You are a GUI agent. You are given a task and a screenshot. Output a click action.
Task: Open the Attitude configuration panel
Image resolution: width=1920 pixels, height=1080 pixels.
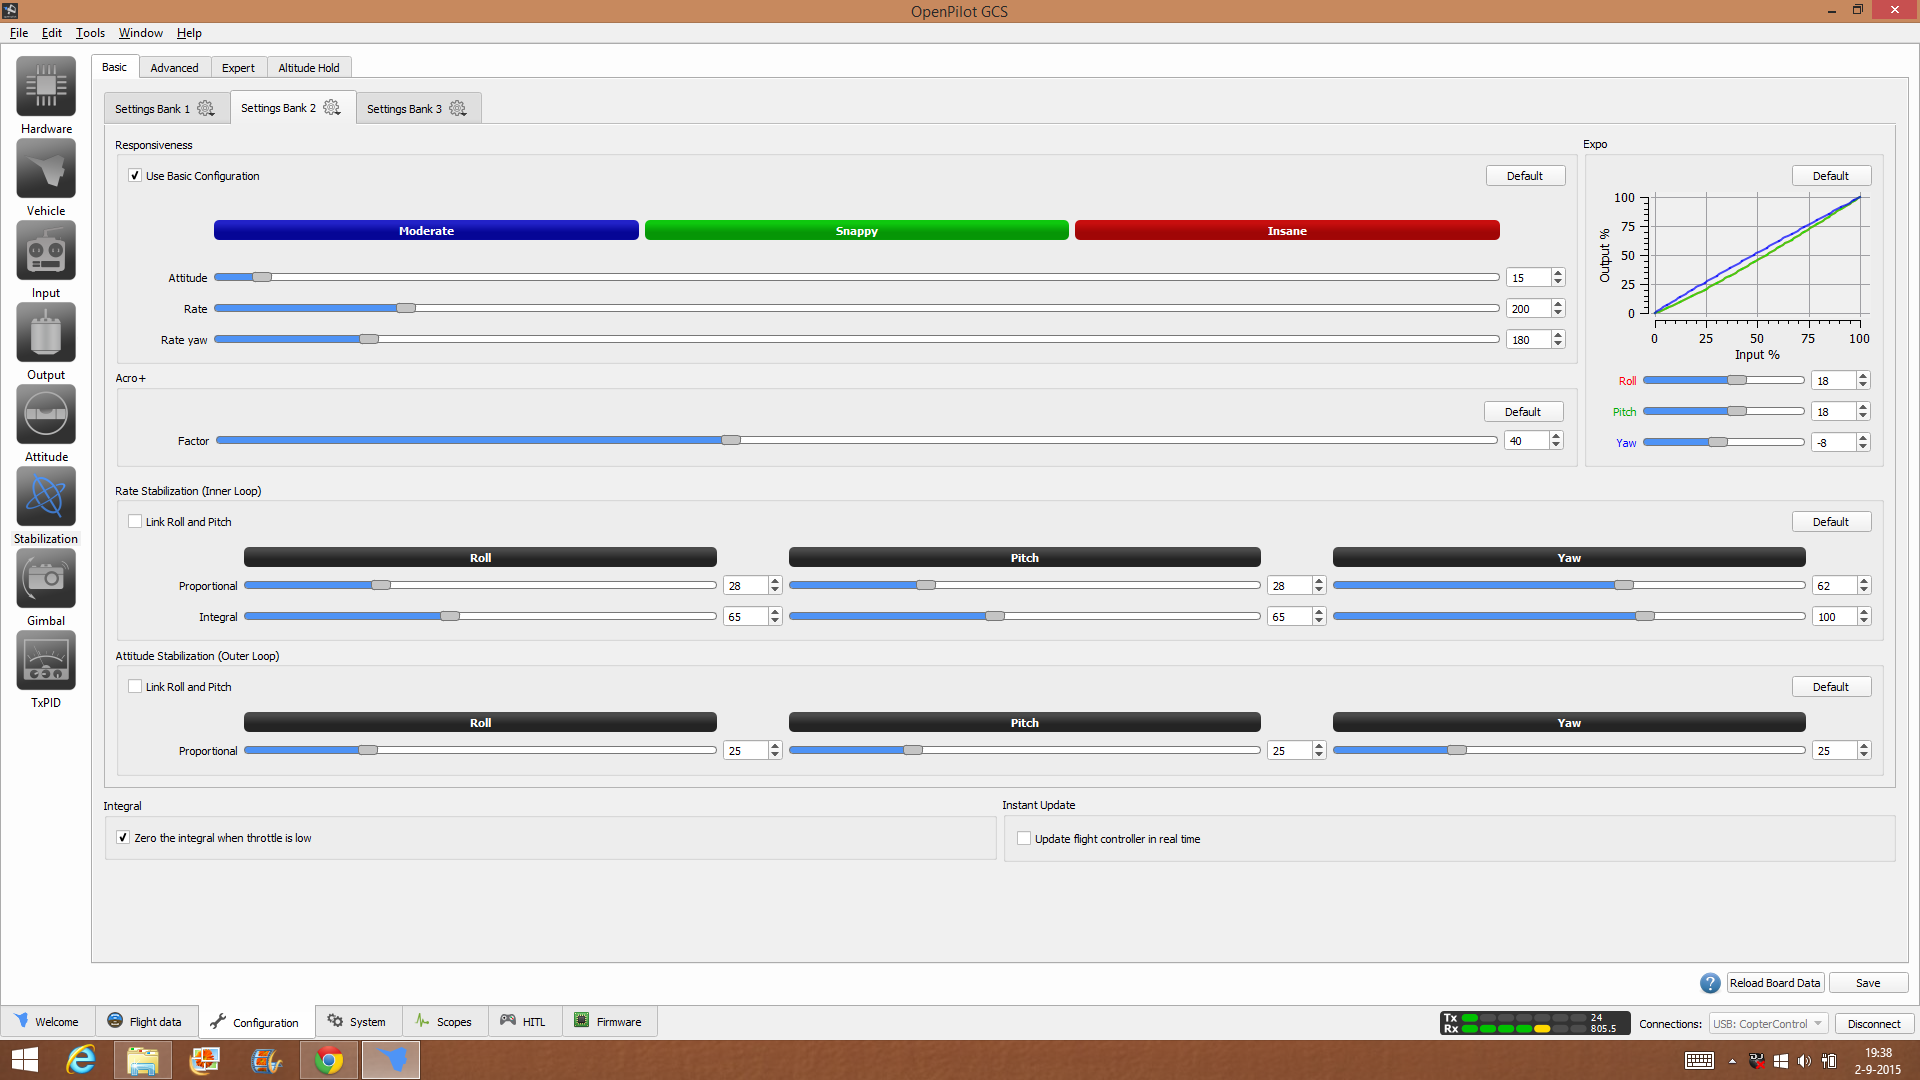(46, 415)
